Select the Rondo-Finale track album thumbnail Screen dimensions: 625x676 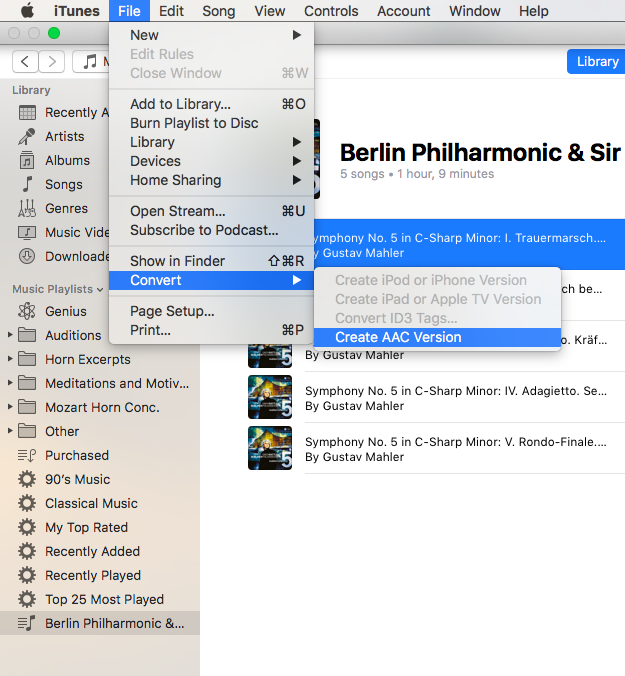pos(270,448)
